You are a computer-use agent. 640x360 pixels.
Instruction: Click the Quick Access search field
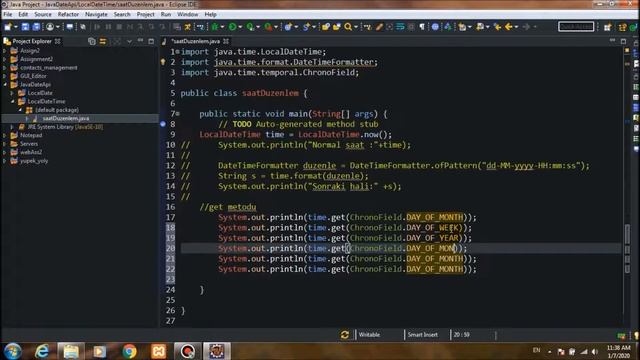click(576, 27)
